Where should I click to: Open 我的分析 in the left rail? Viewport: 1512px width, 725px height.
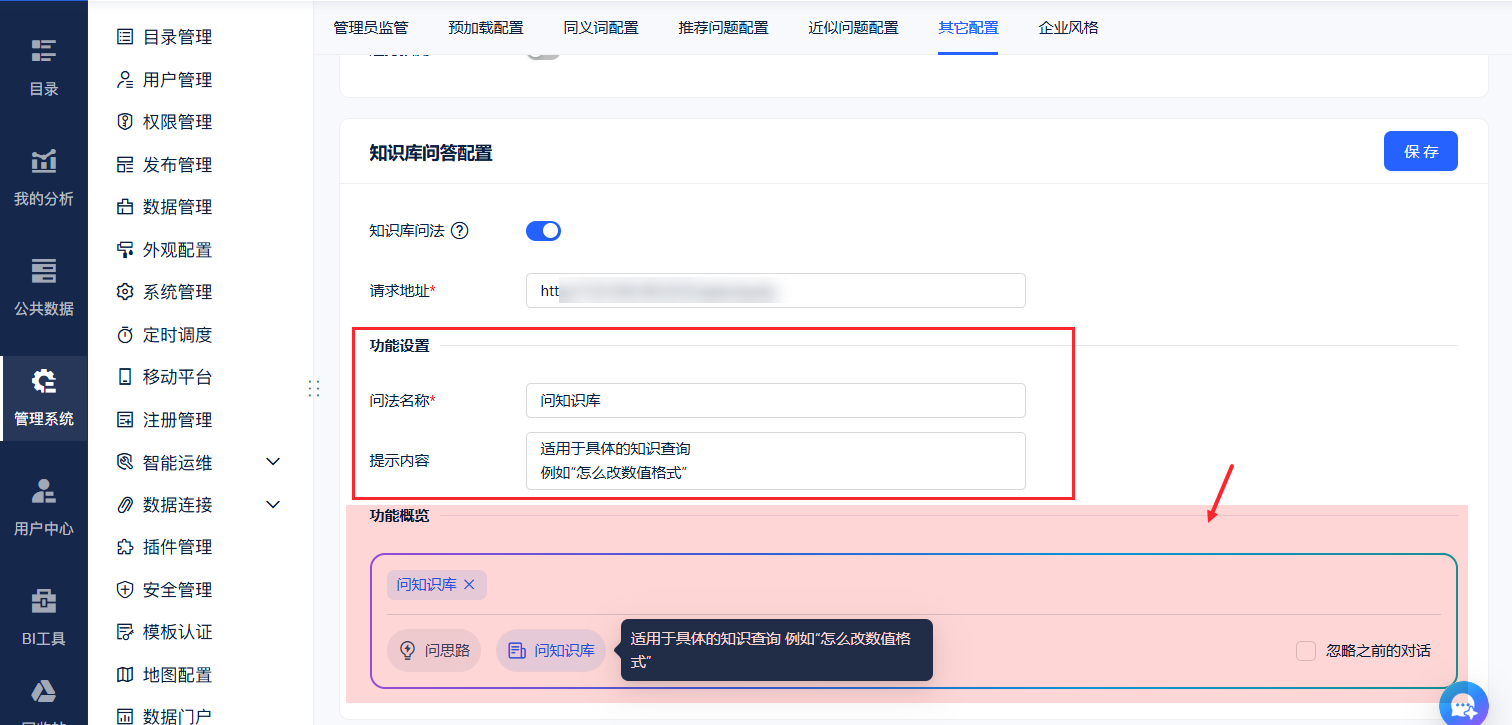coord(44,177)
